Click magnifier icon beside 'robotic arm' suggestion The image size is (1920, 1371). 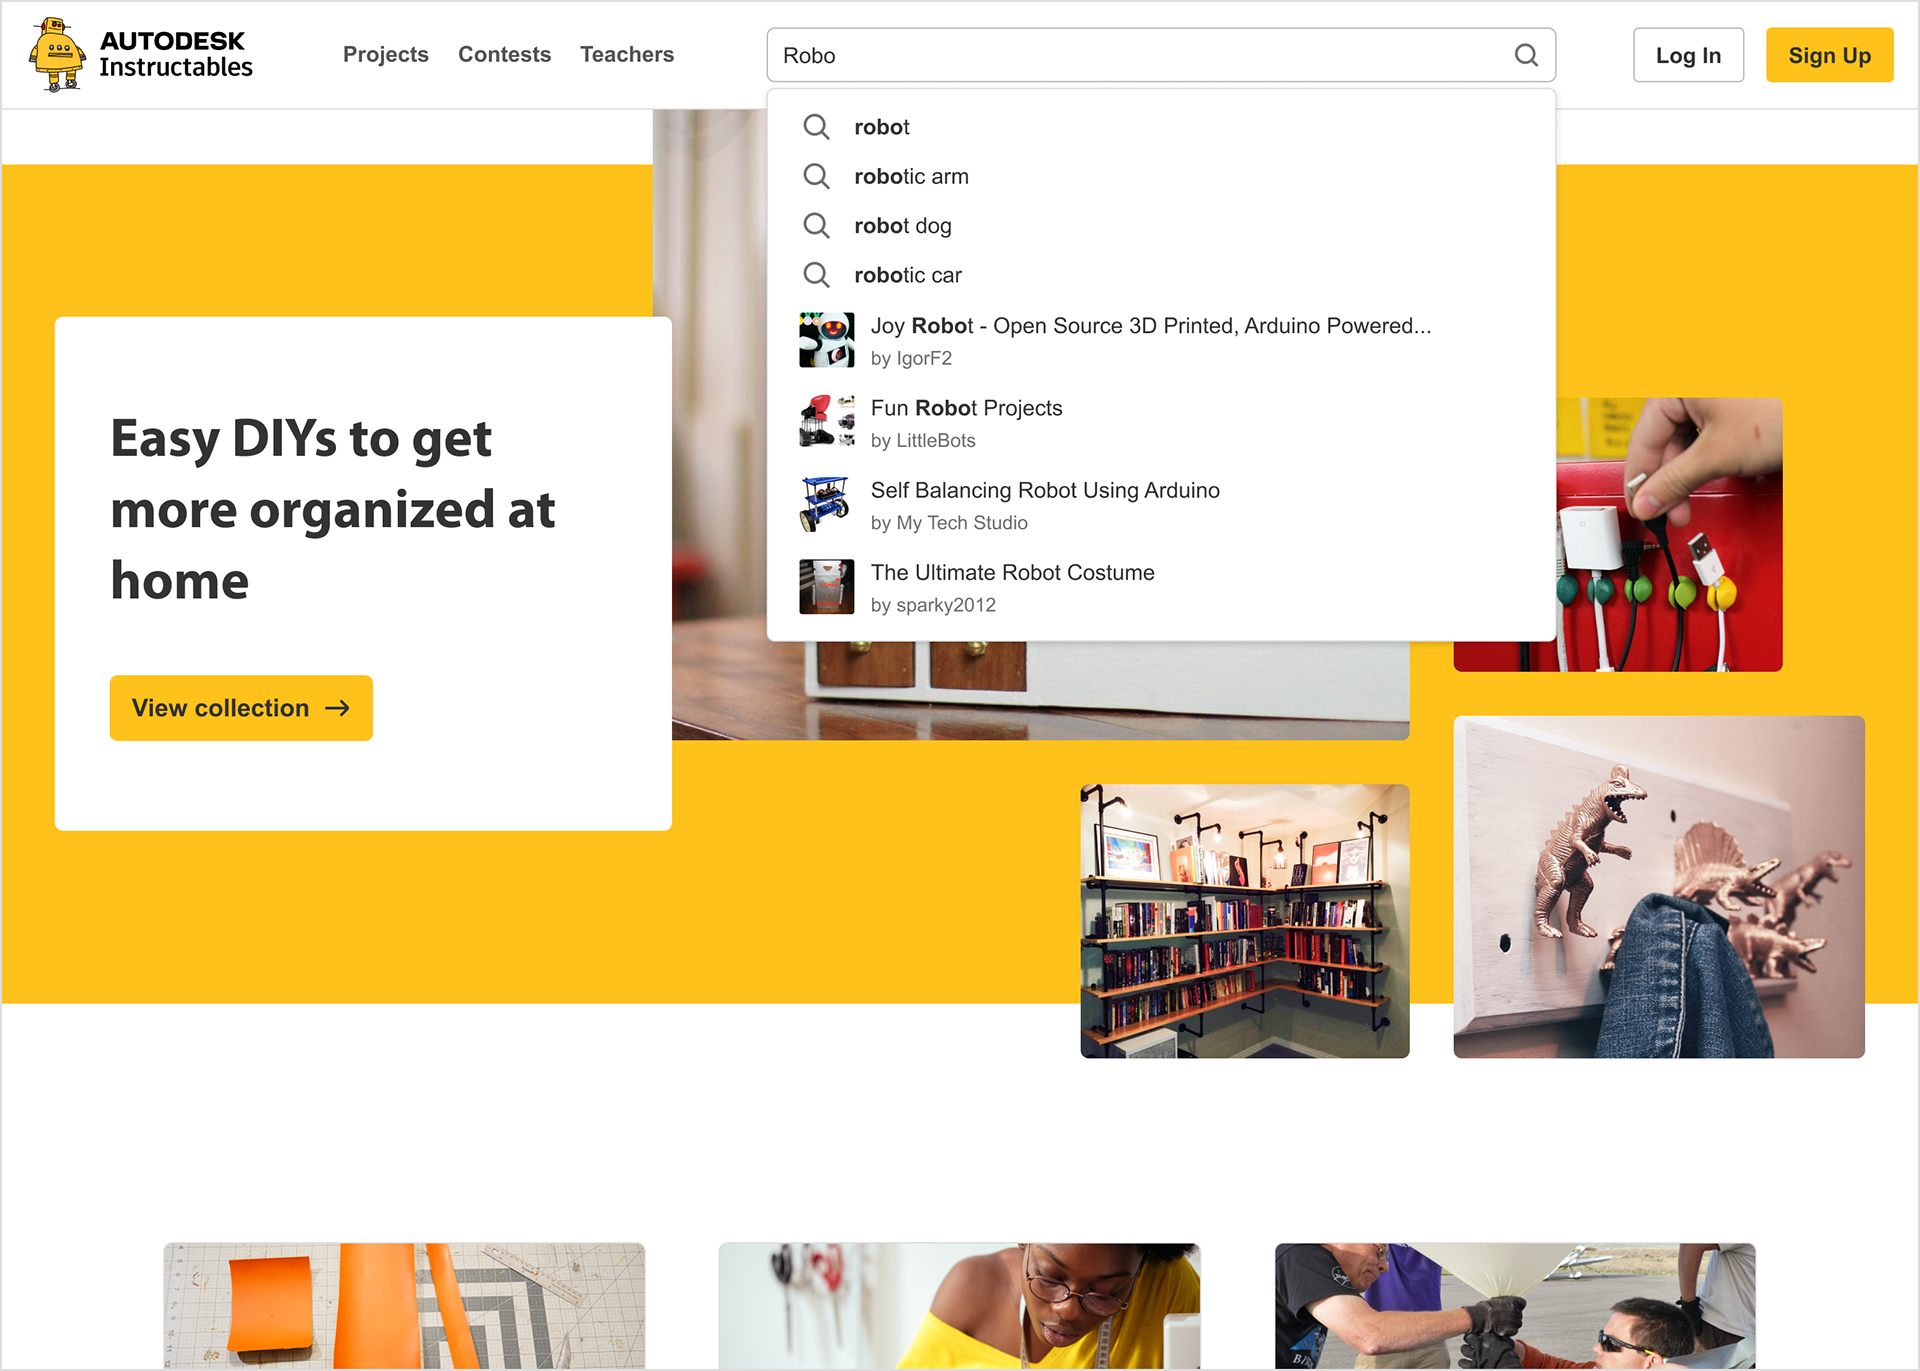(816, 176)
